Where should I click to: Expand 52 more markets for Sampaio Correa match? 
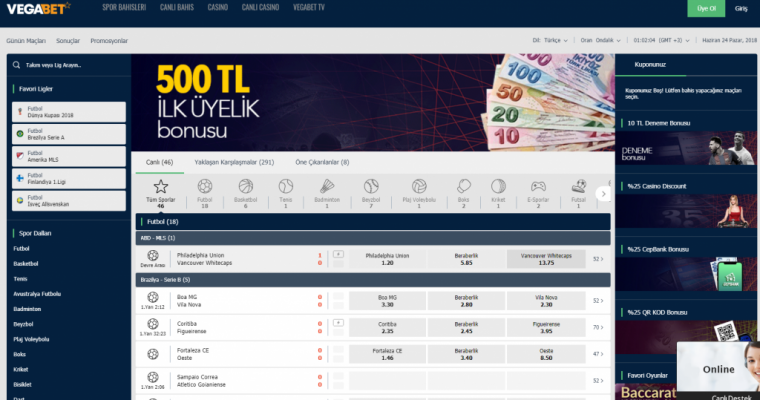click(x=598, y=381)
